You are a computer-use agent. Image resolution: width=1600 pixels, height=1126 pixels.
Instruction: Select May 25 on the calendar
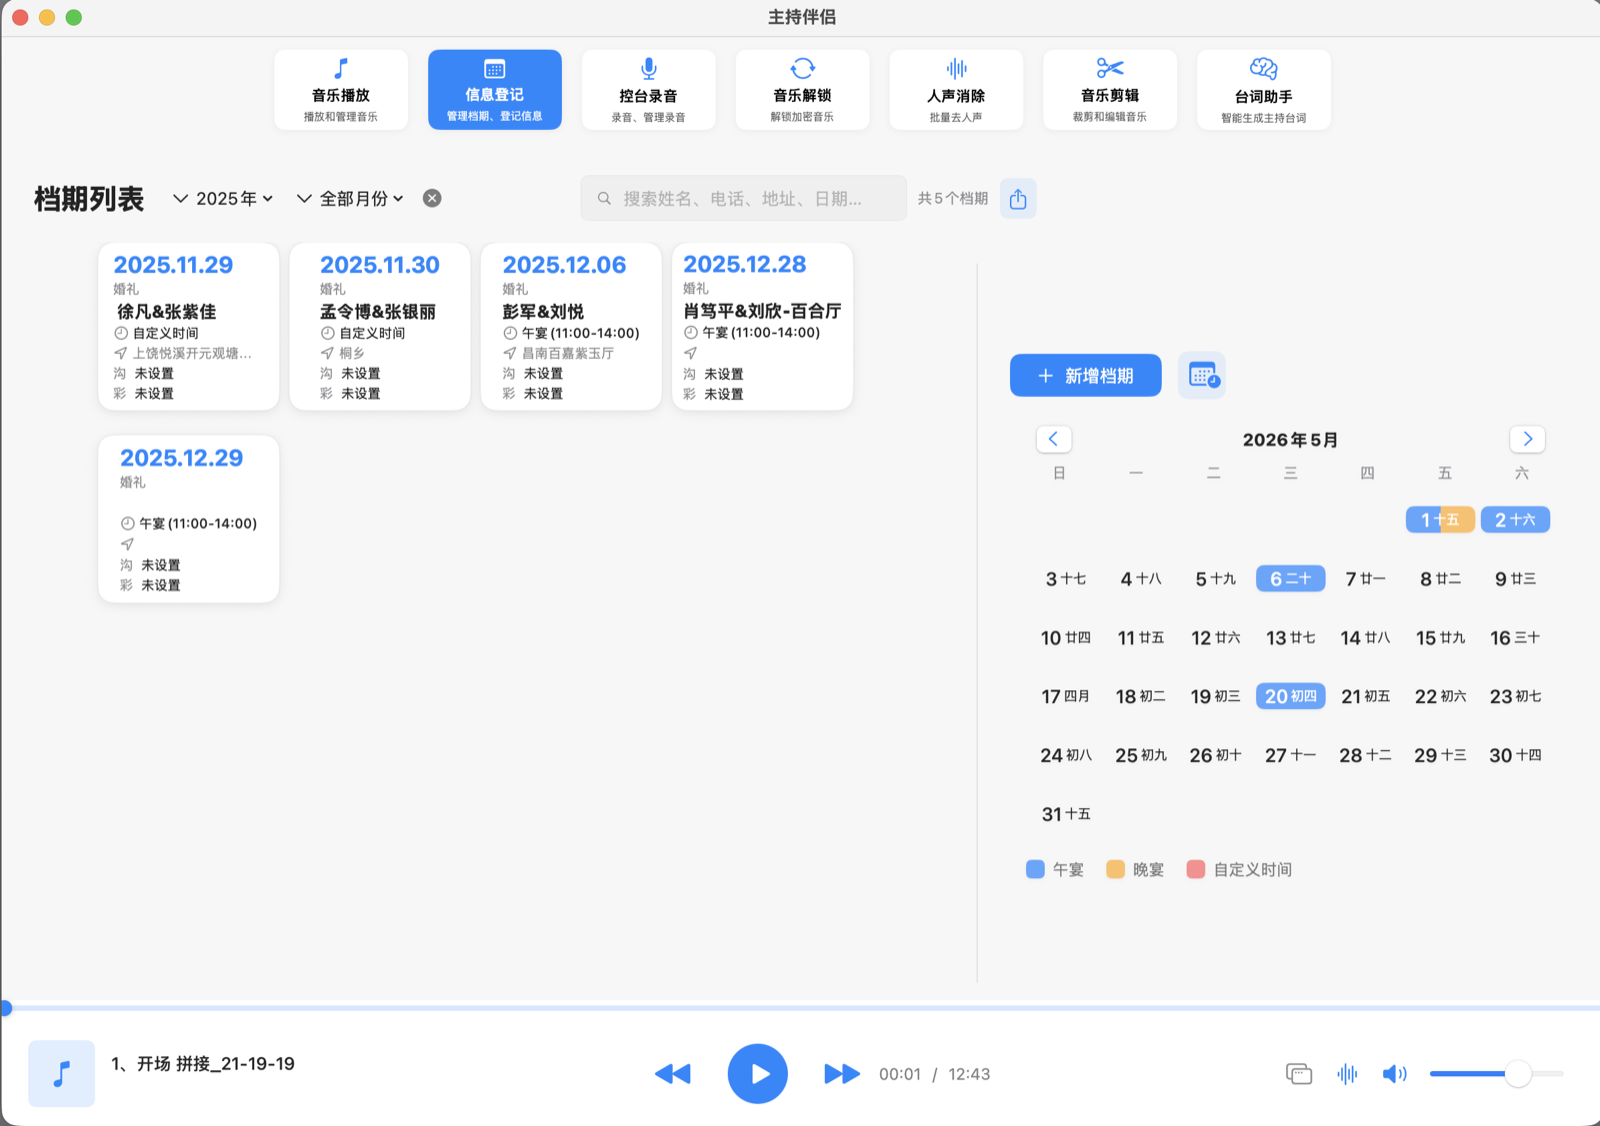(x=1141, y=755)
